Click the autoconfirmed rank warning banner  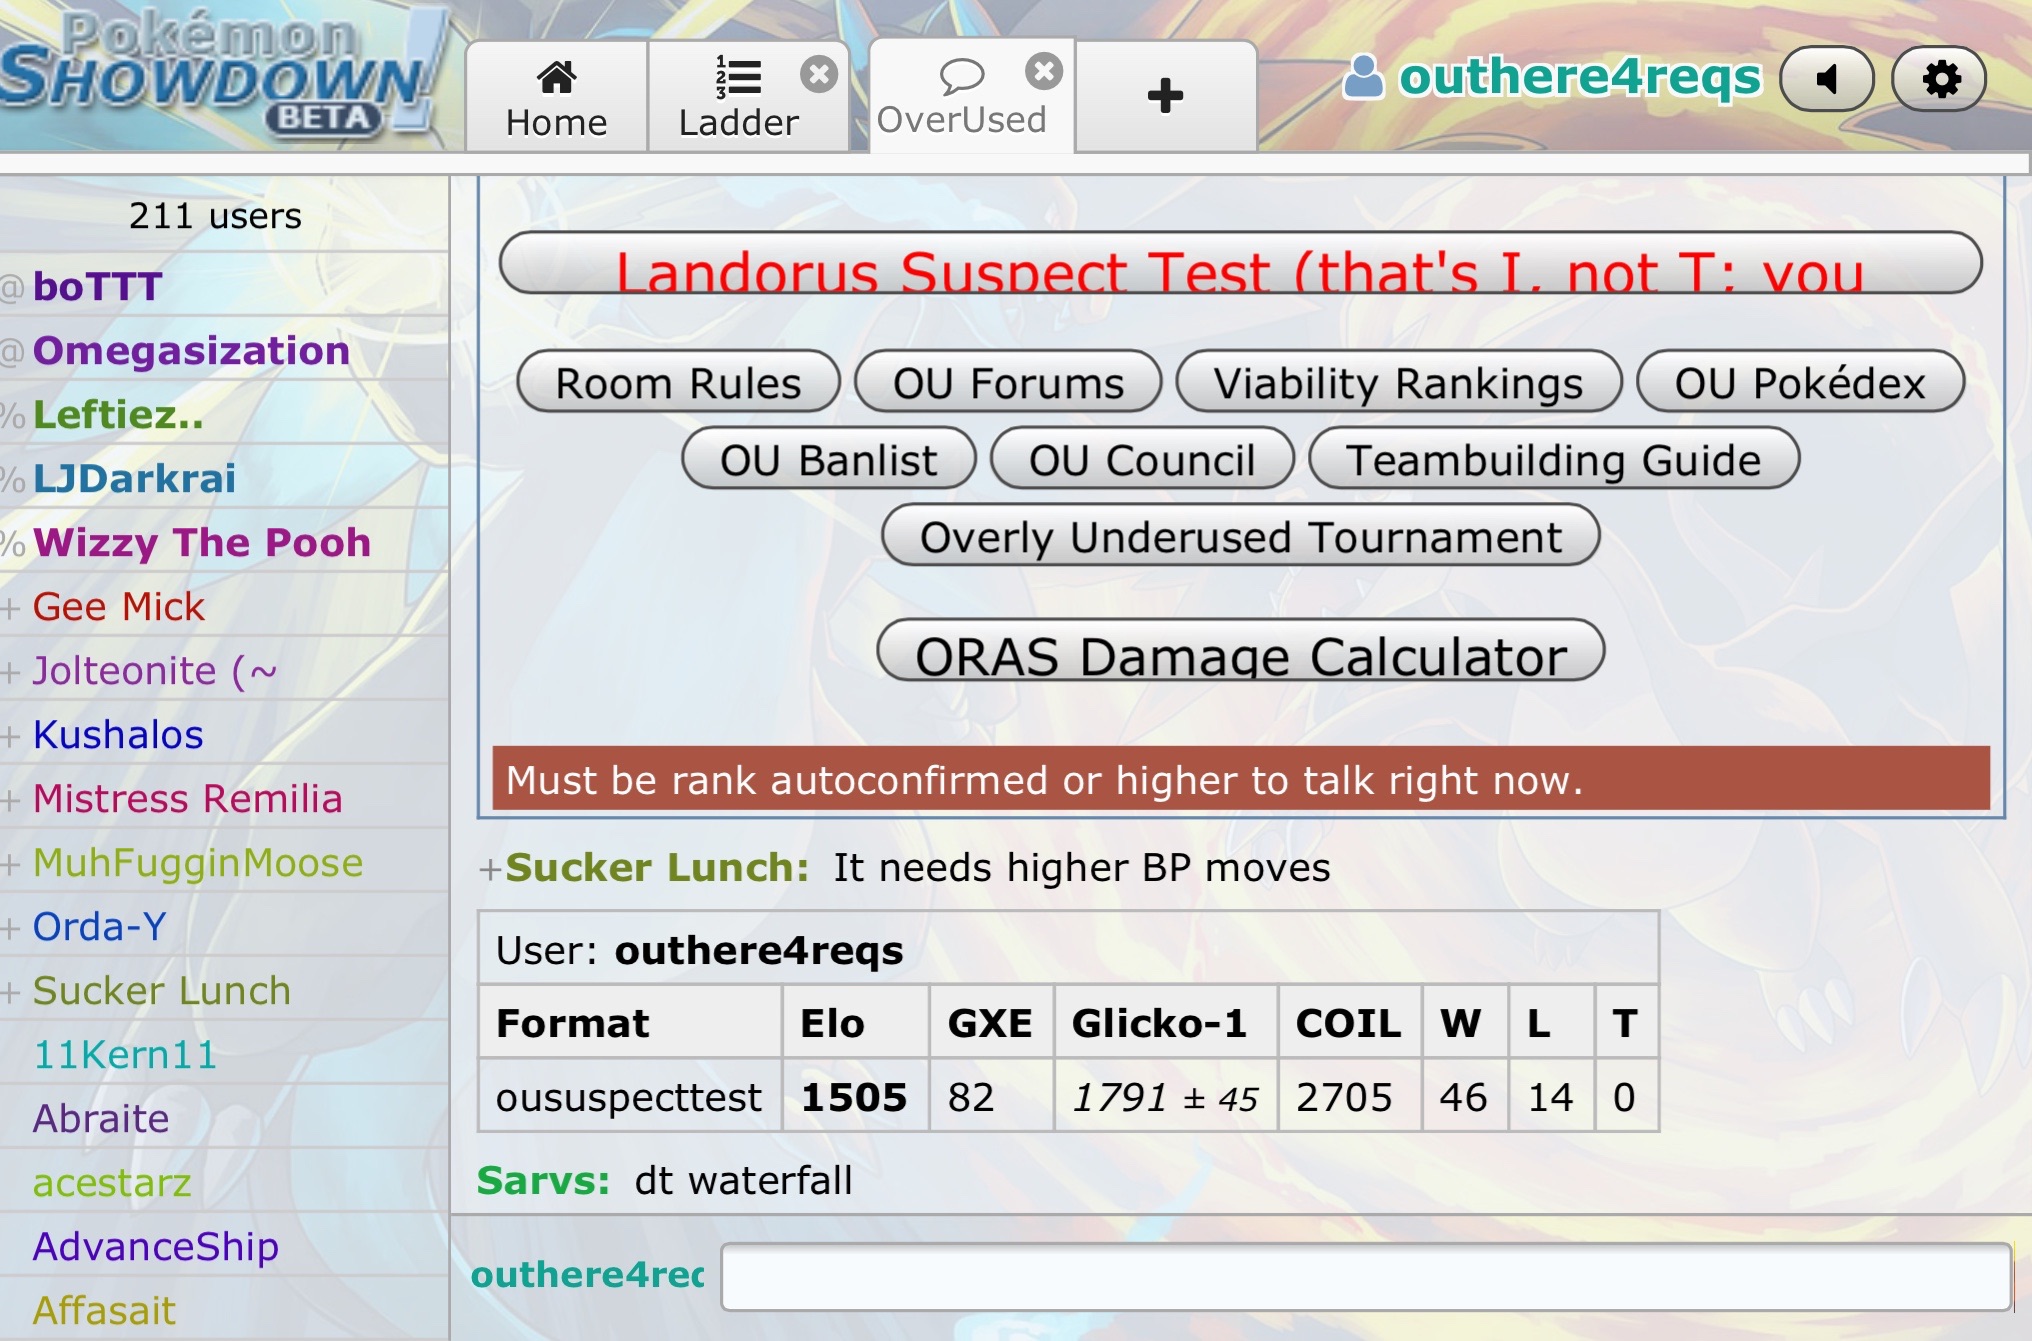(1241, 778)
